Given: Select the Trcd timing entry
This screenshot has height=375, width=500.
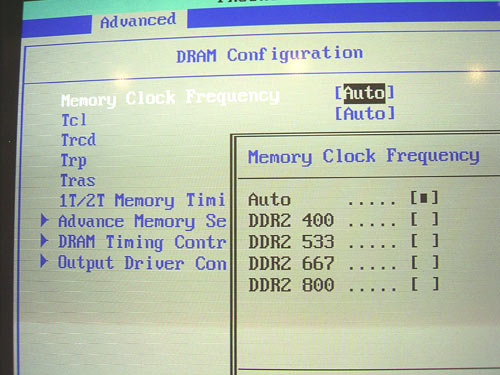Looking at the screenshot, I should click(x=78, y=140).
